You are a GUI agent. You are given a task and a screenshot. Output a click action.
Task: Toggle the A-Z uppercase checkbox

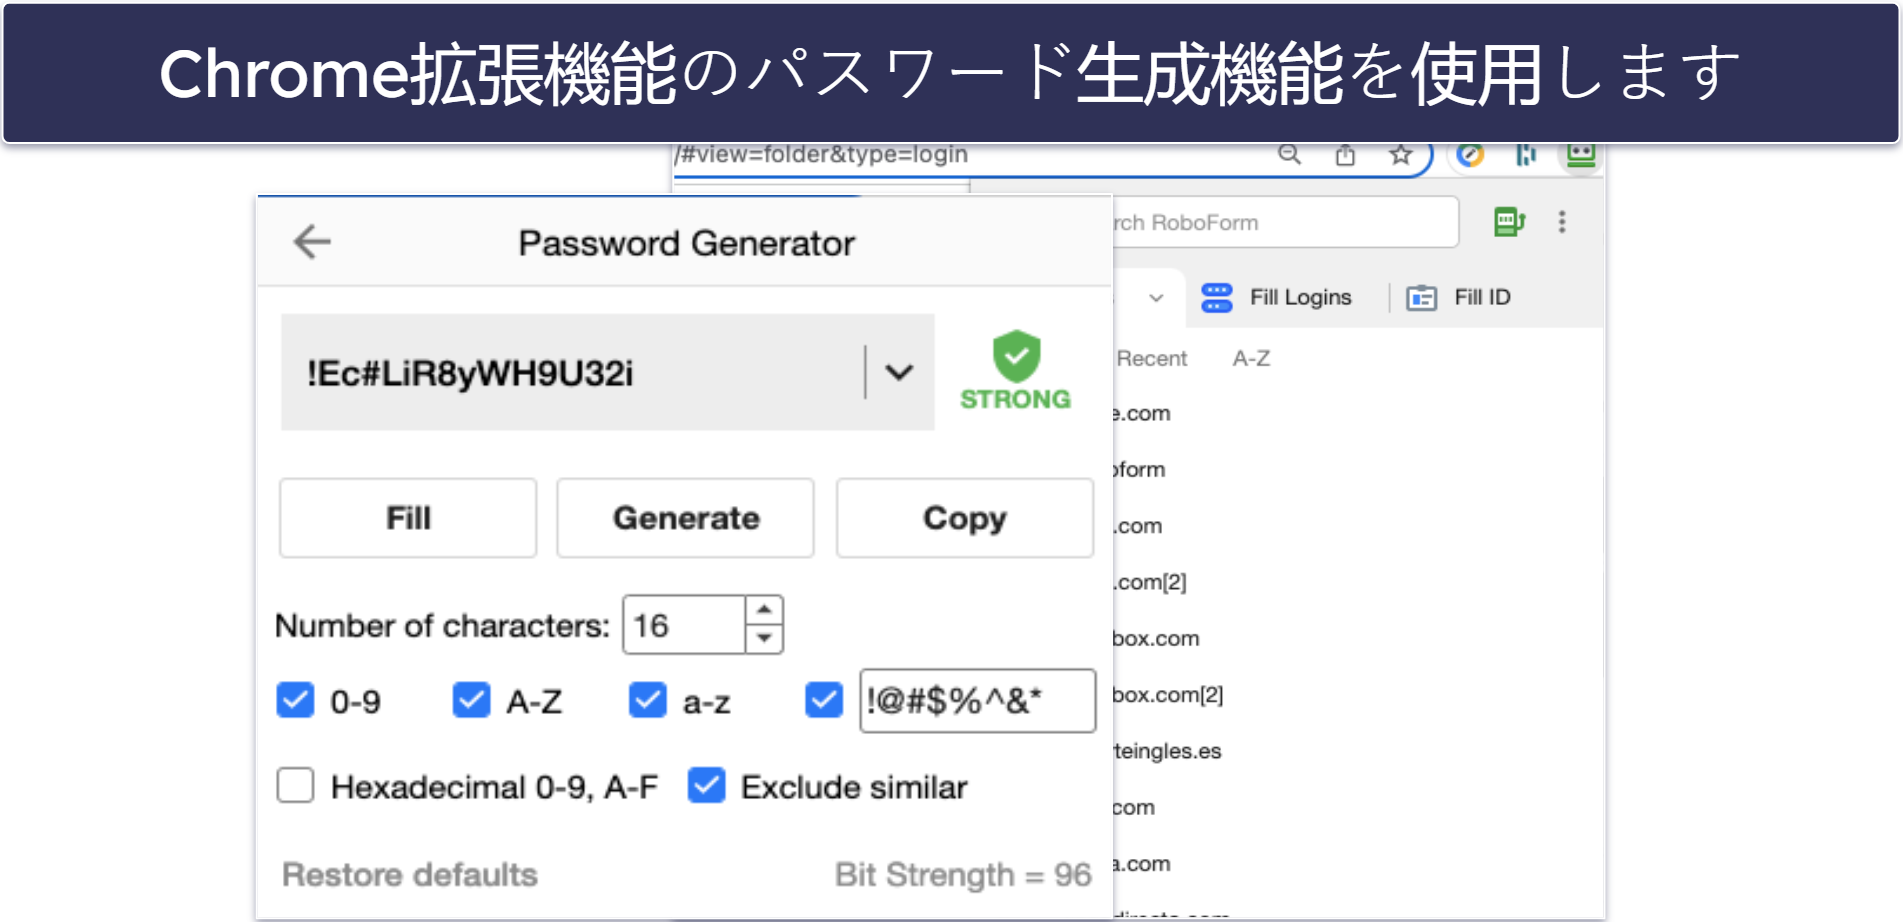(x=471, y=701)
